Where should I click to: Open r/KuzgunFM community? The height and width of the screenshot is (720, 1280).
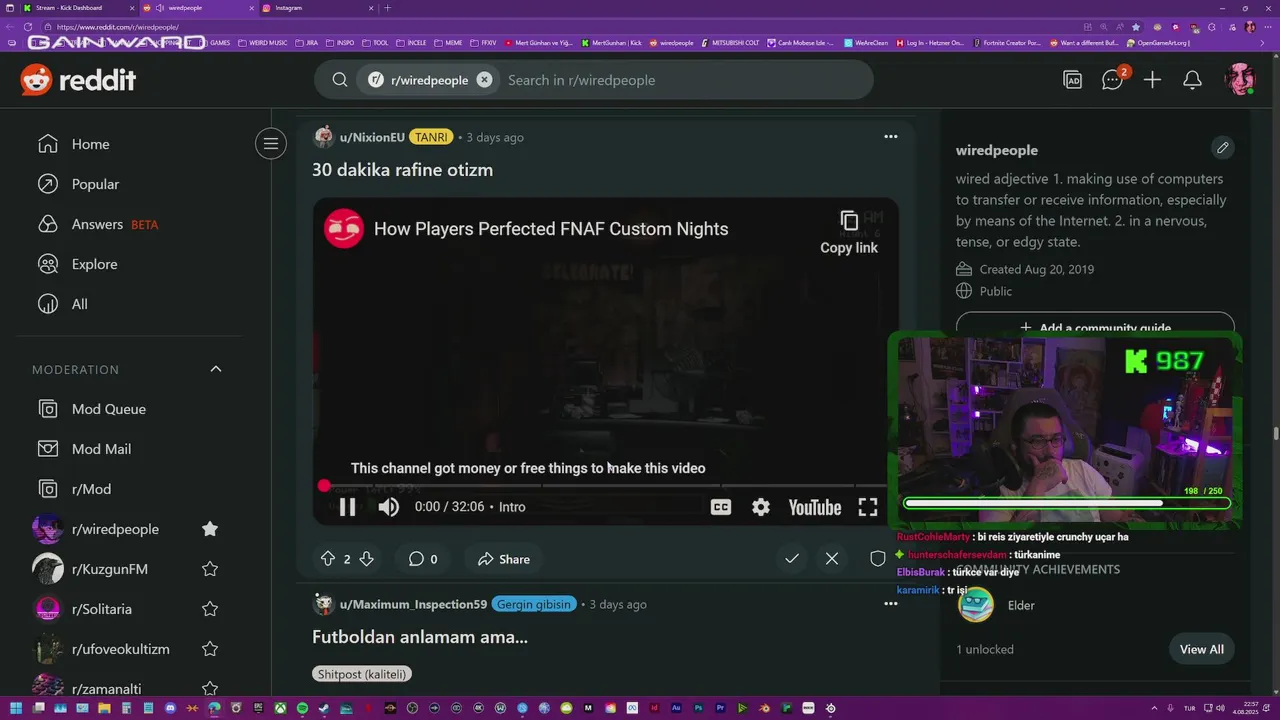click(110, 569)
